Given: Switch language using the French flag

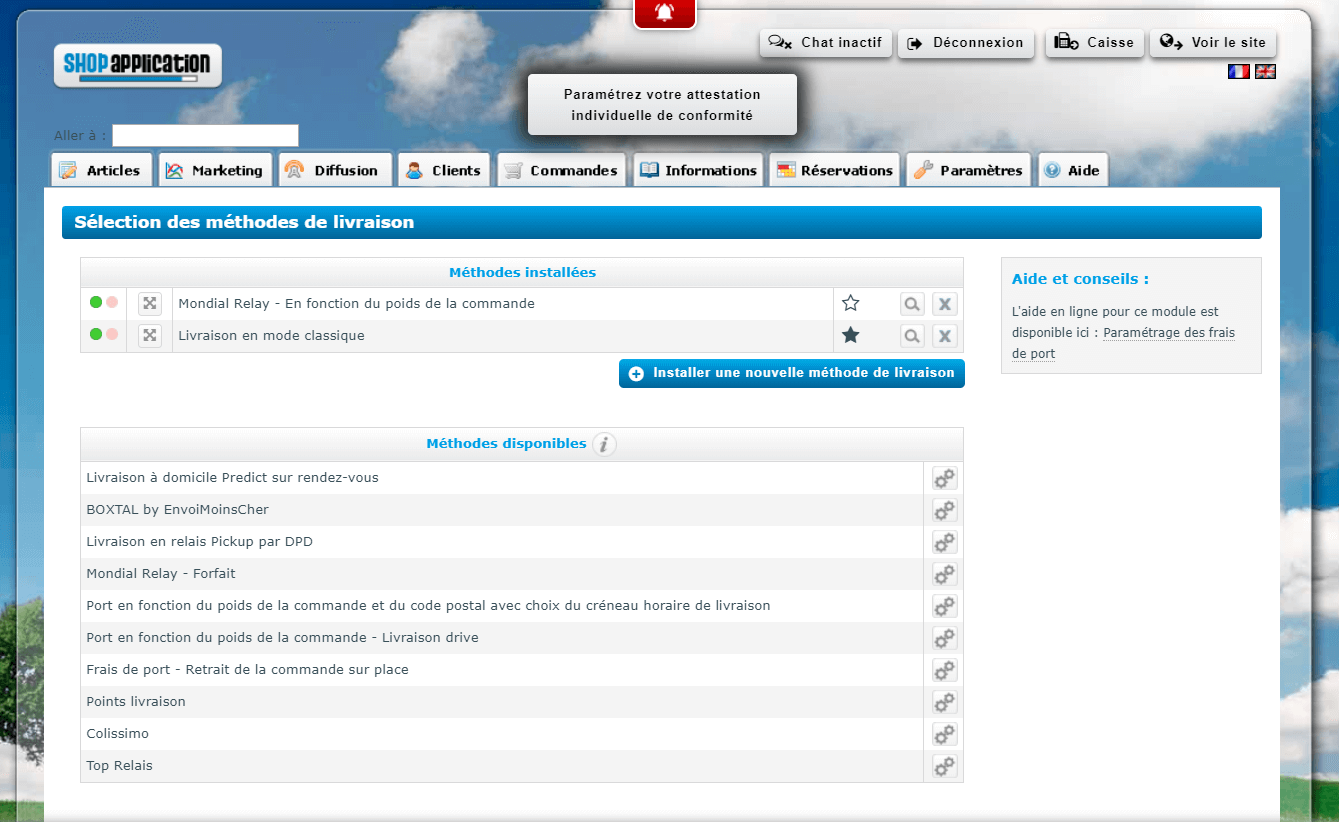Looking at the screenshot, I should (x=1238, y=72).
